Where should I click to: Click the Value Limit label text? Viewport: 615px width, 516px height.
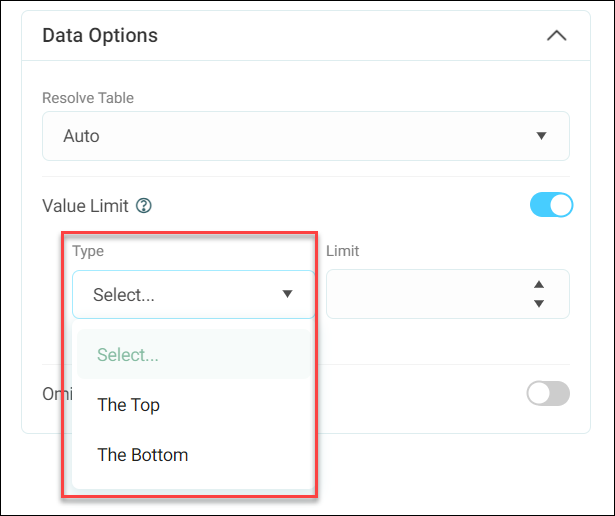click(x=85, y=206)
